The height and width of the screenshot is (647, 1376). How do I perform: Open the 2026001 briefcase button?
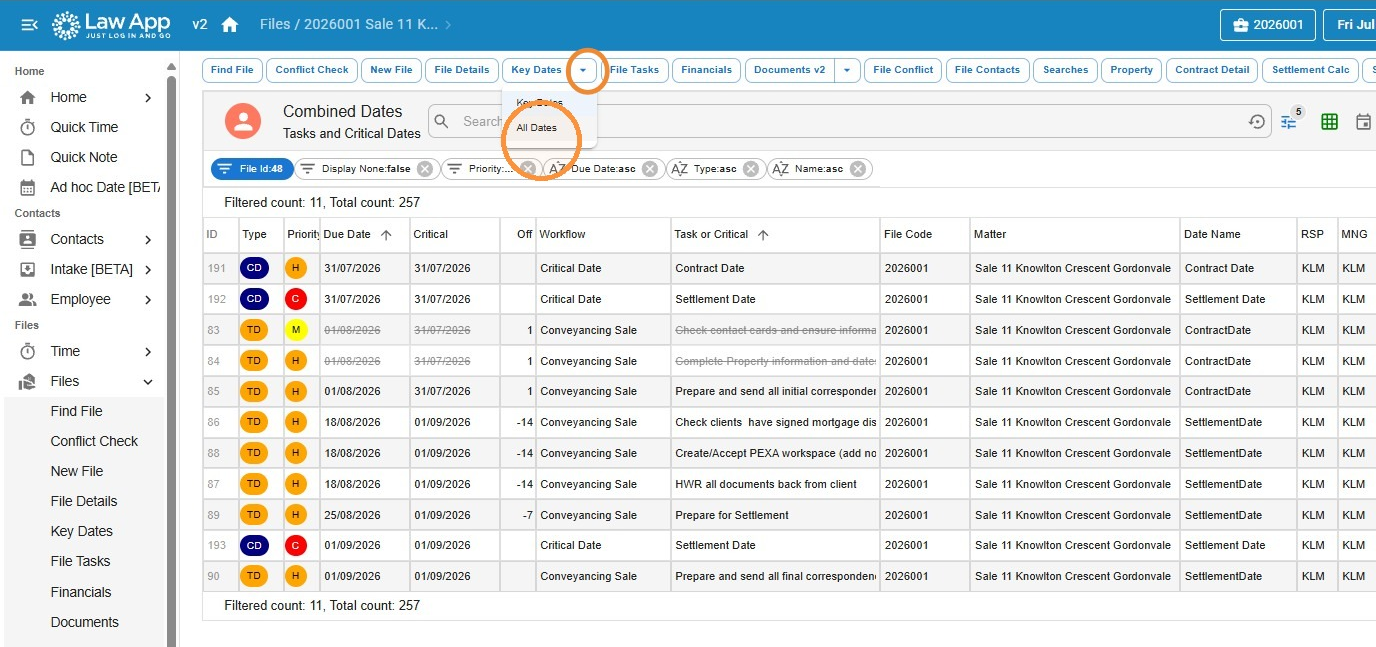1267,25
